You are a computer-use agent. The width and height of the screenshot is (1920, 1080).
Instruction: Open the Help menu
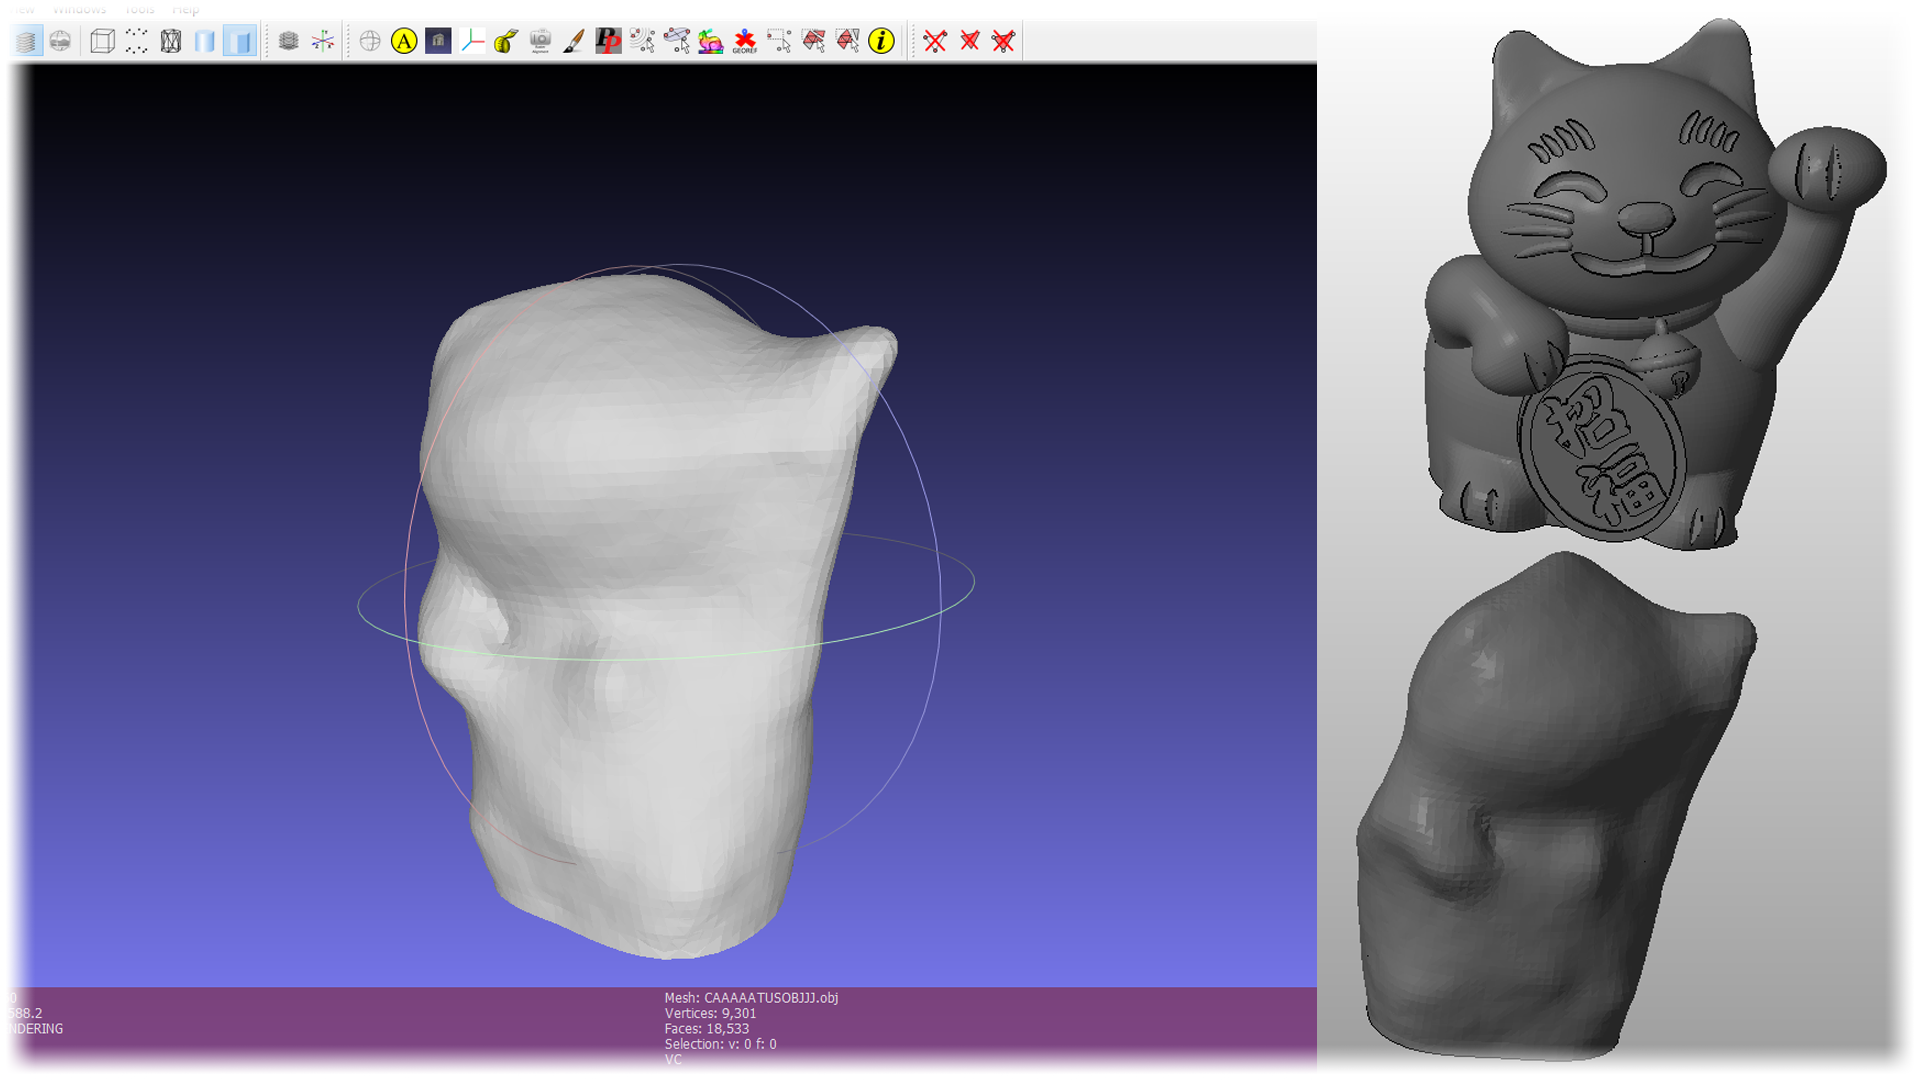pyautogui.click(x=186, y=9)
